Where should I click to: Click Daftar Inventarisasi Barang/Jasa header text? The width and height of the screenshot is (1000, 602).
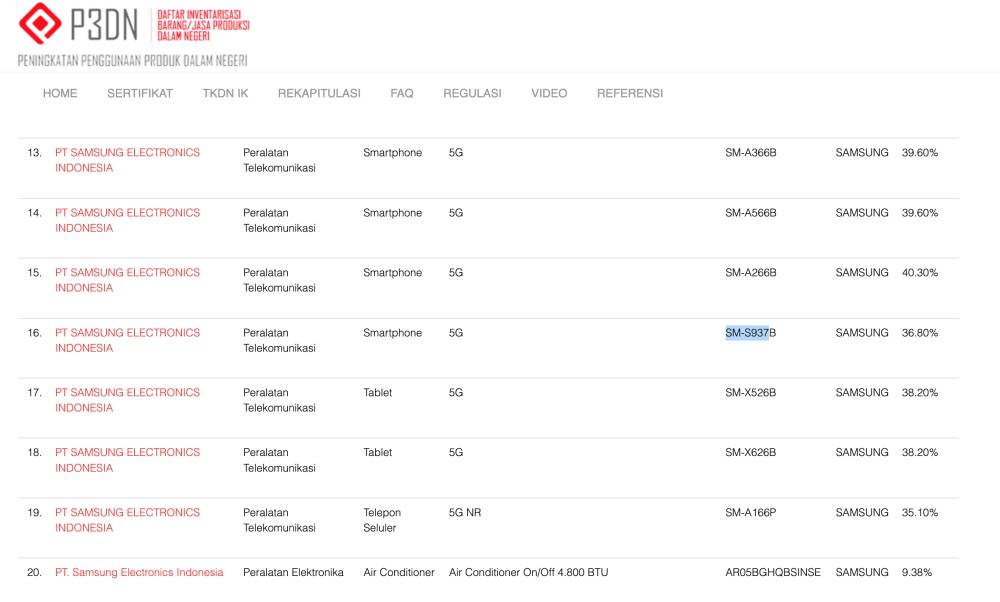tap(203, 25)
